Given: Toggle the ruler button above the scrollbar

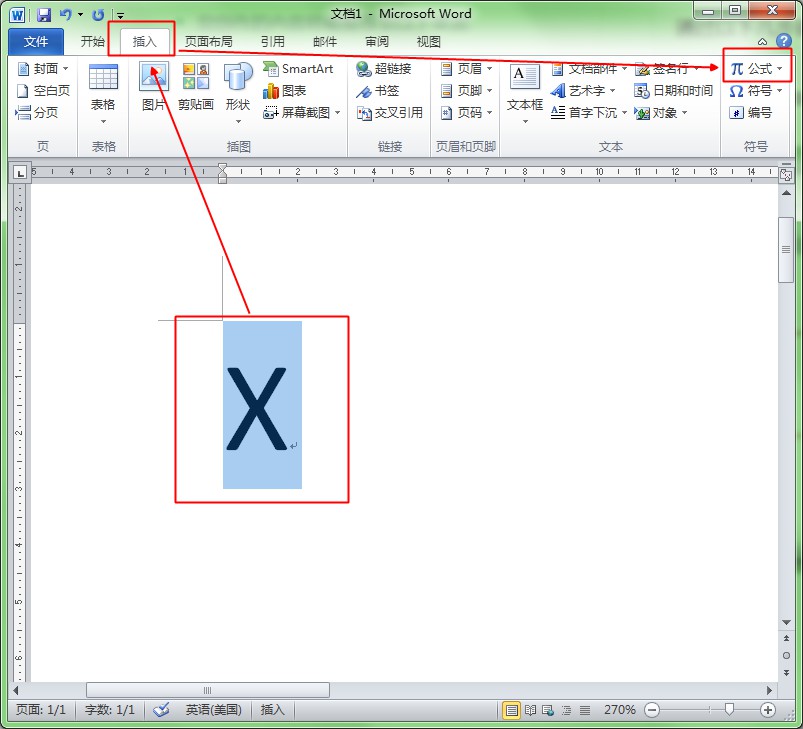Looking at the screenshot, I should [786, 175].
